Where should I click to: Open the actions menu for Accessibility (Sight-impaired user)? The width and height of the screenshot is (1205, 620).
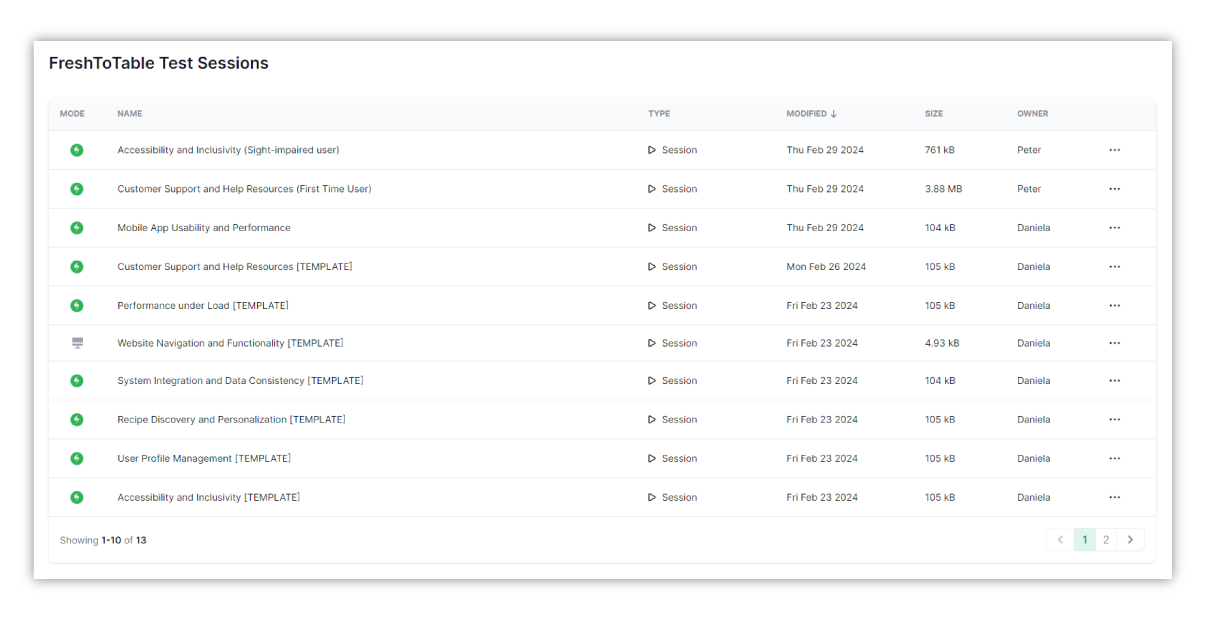1114,149
